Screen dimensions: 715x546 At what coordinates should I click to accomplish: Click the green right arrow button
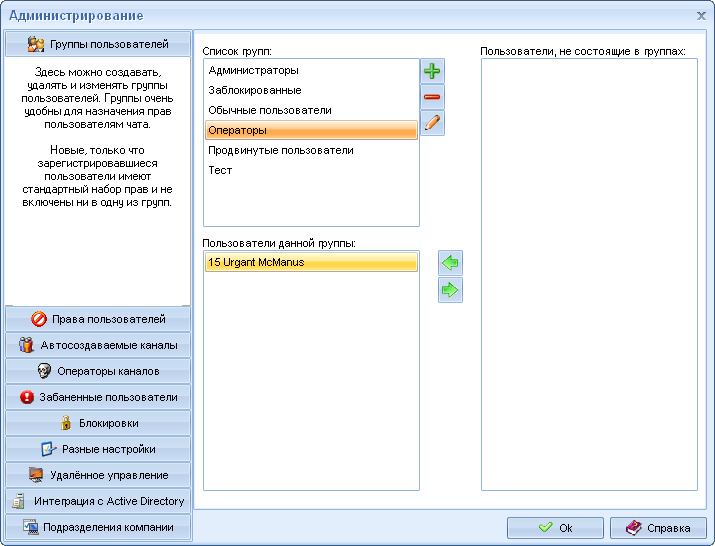coord(451,290)
